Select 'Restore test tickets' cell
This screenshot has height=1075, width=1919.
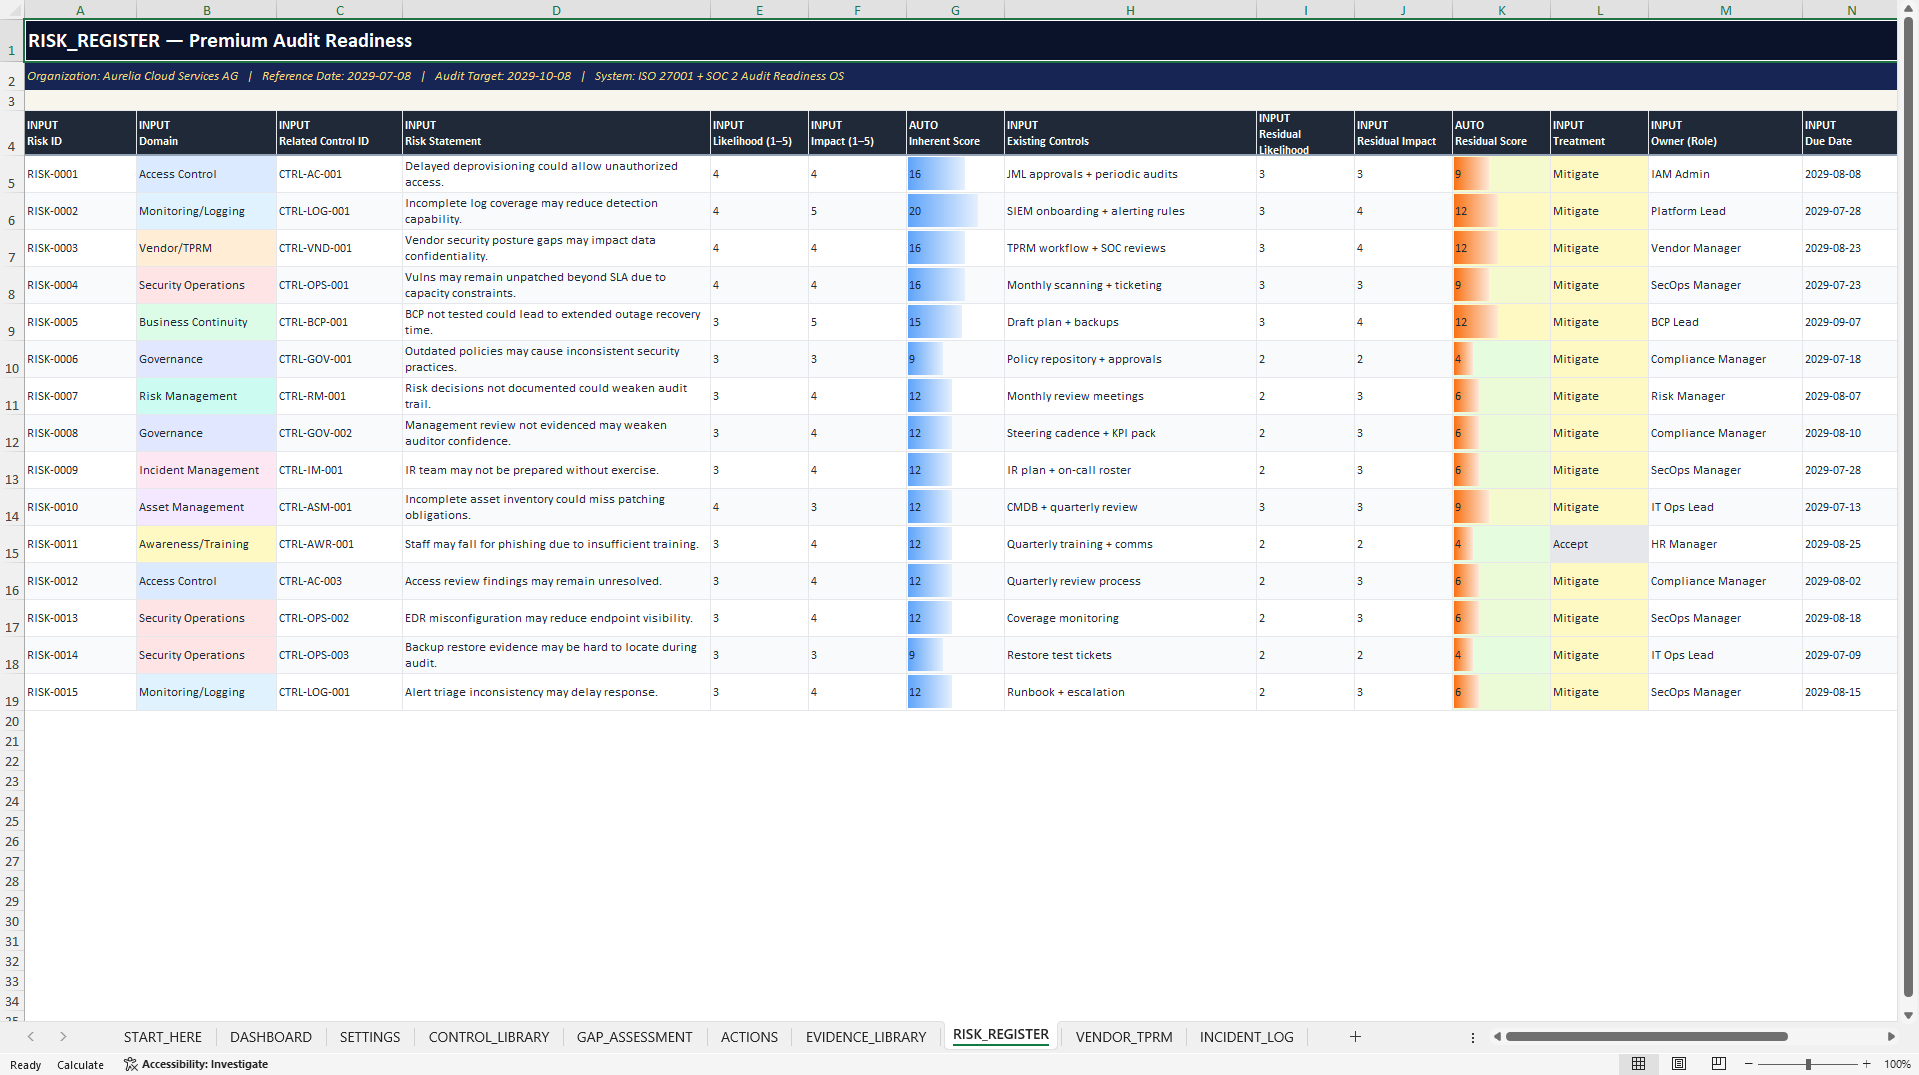(1130, 655)
